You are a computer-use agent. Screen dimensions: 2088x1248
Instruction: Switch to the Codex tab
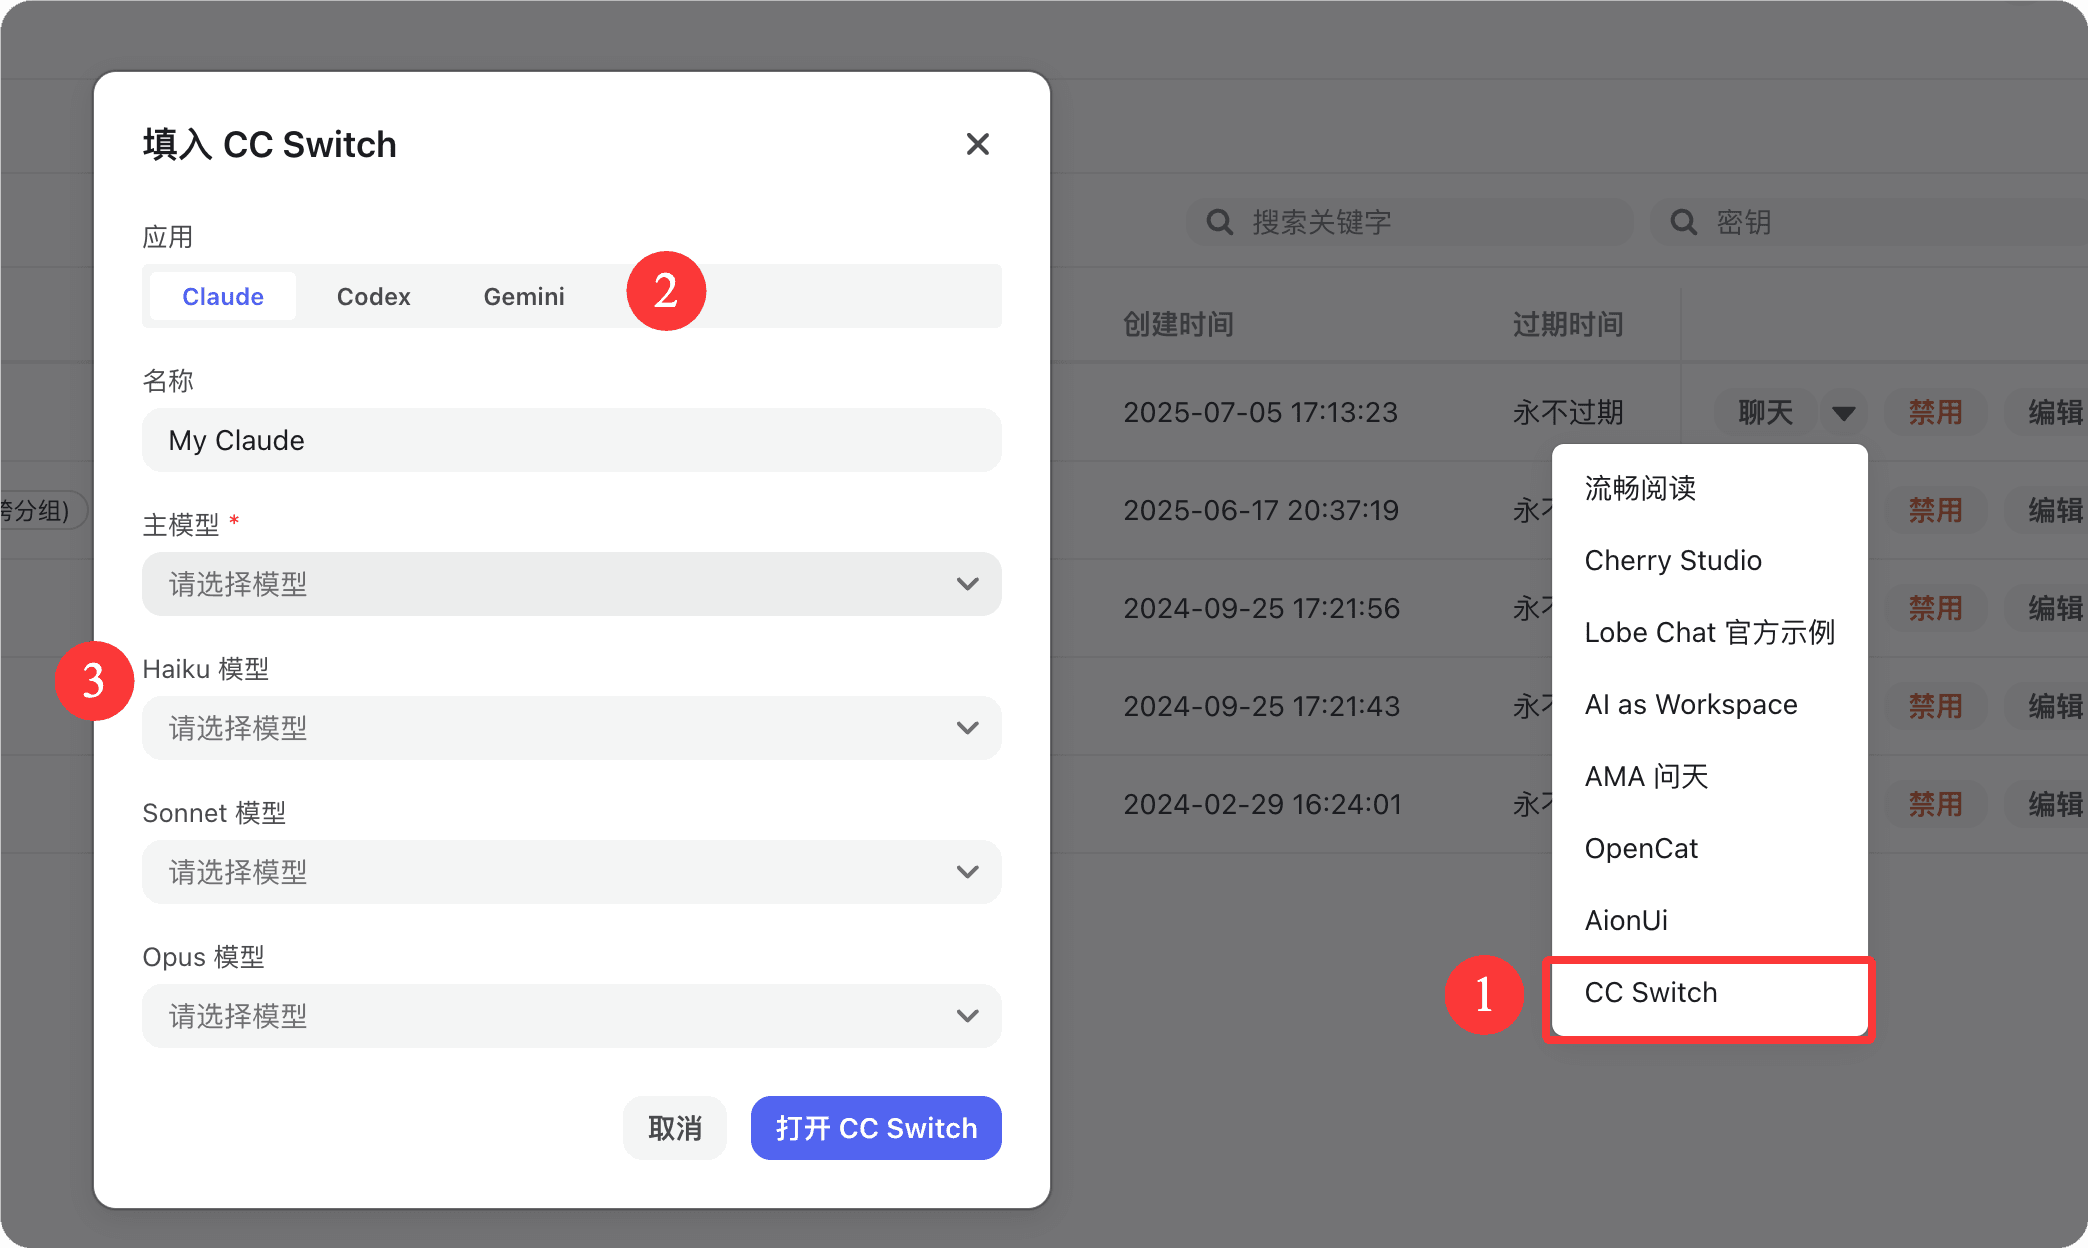pyautogui.click(x=373, y=296)
